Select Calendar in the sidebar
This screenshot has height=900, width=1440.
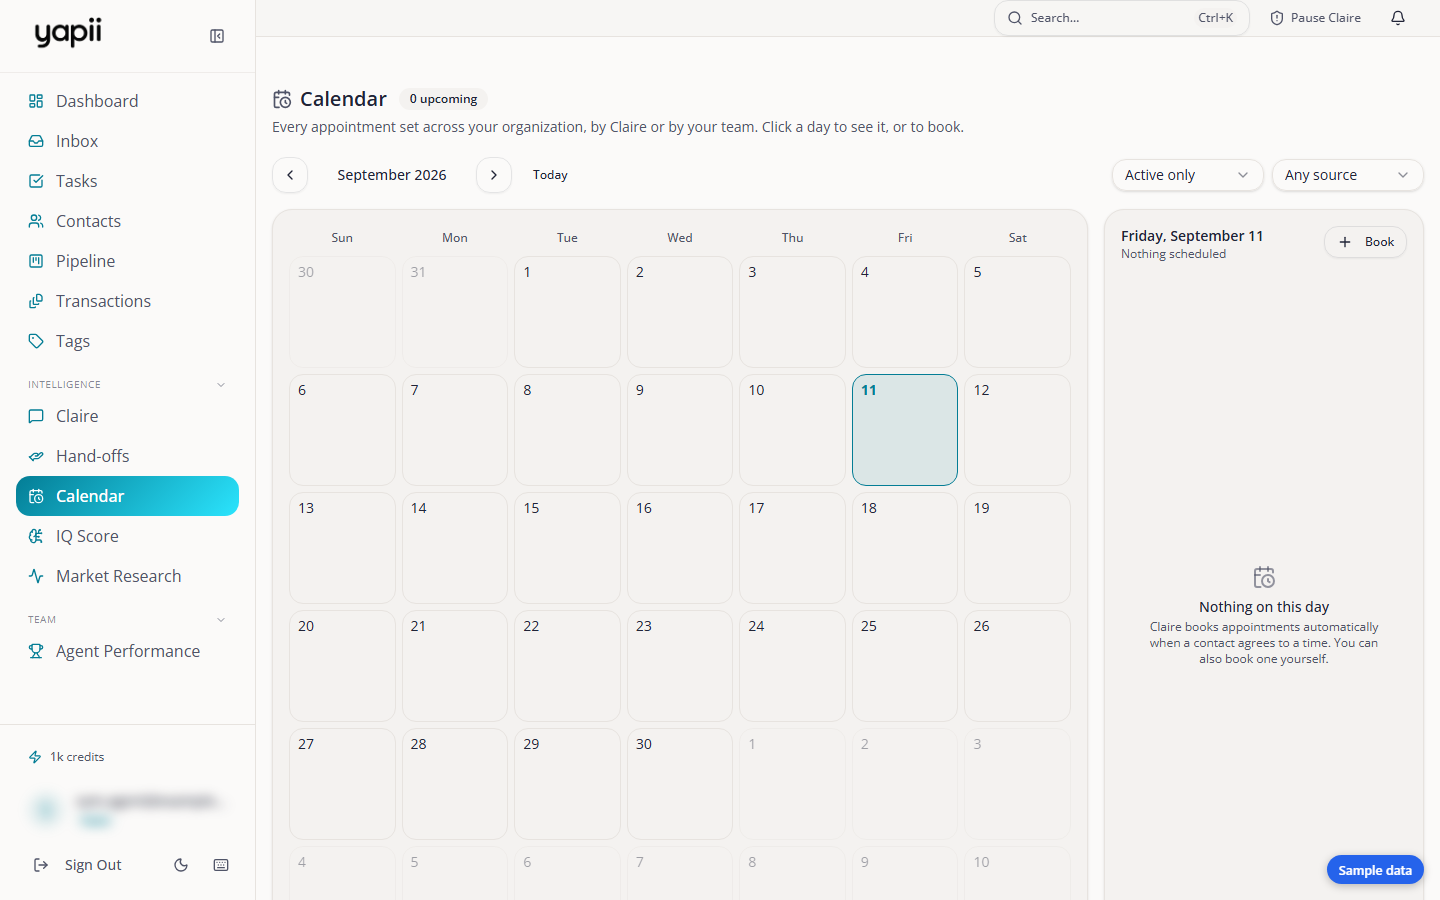point(127,496)
